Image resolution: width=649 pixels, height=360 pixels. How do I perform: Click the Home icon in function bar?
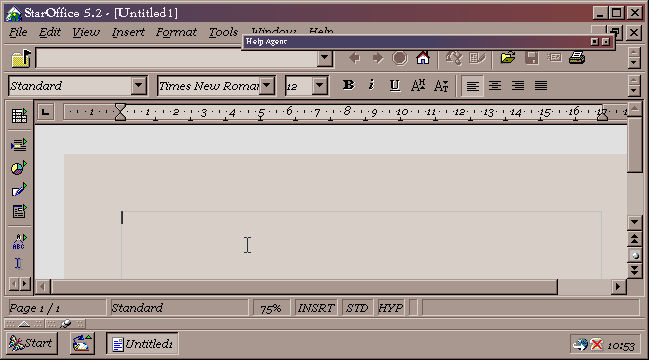click(423, 58)
